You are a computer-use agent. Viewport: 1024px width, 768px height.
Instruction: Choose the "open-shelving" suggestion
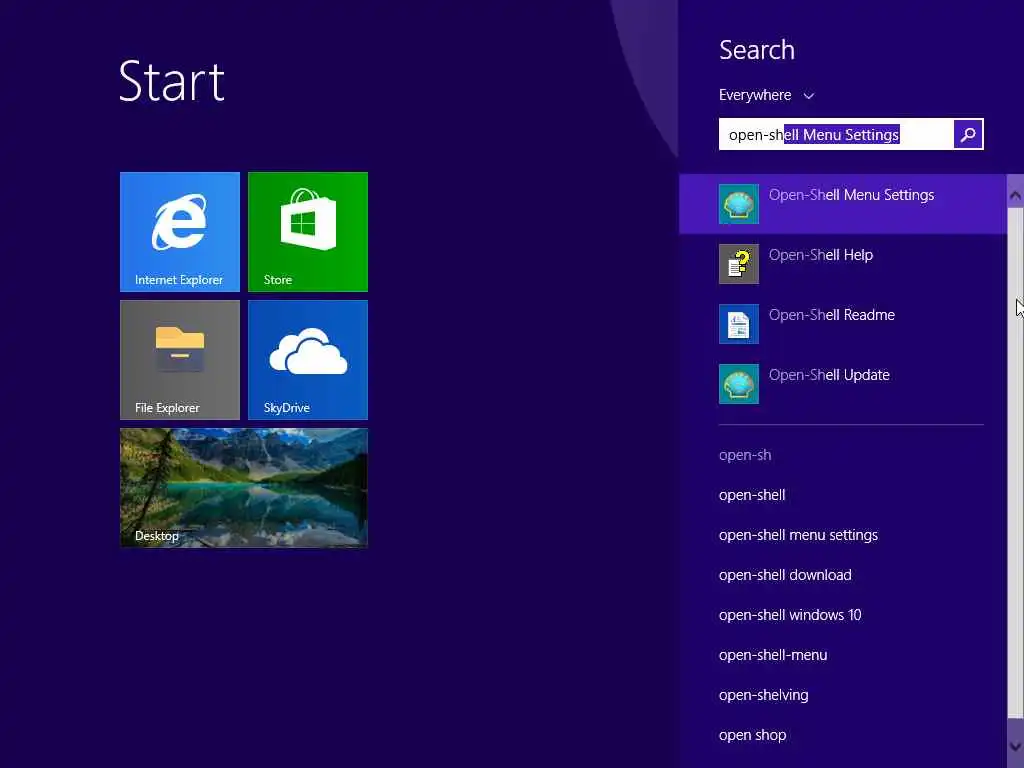(763, 695)
